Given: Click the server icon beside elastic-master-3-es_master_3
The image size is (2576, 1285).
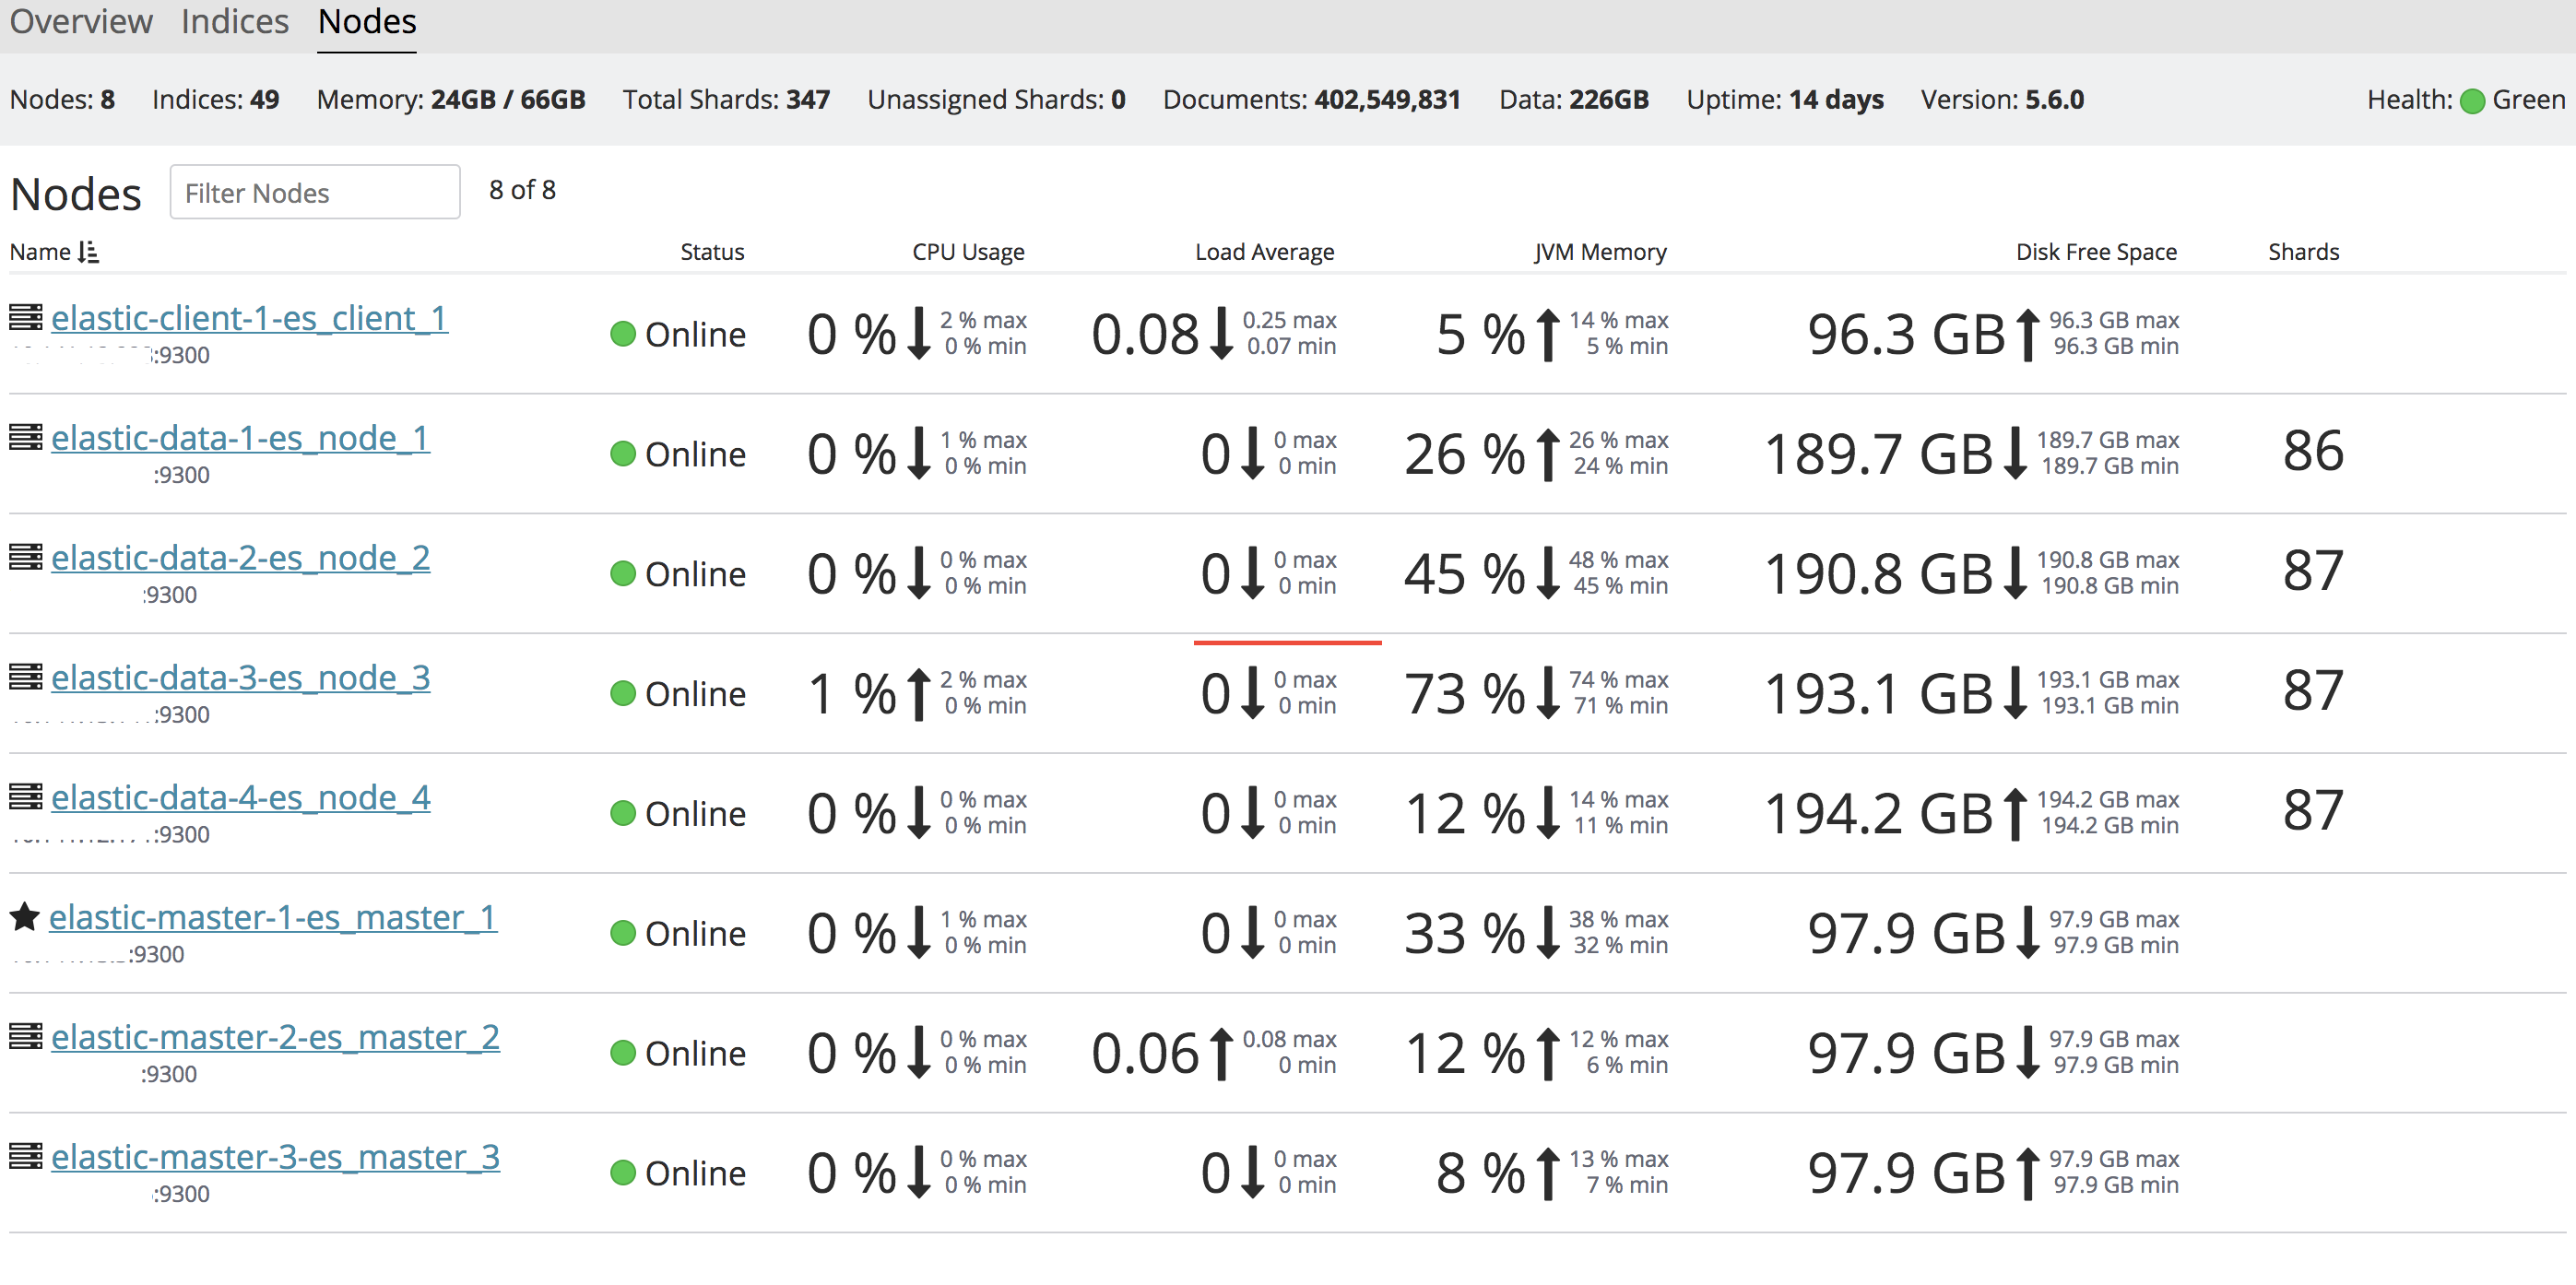Looking at the screenshot, I should click(x=26, y=1156).
